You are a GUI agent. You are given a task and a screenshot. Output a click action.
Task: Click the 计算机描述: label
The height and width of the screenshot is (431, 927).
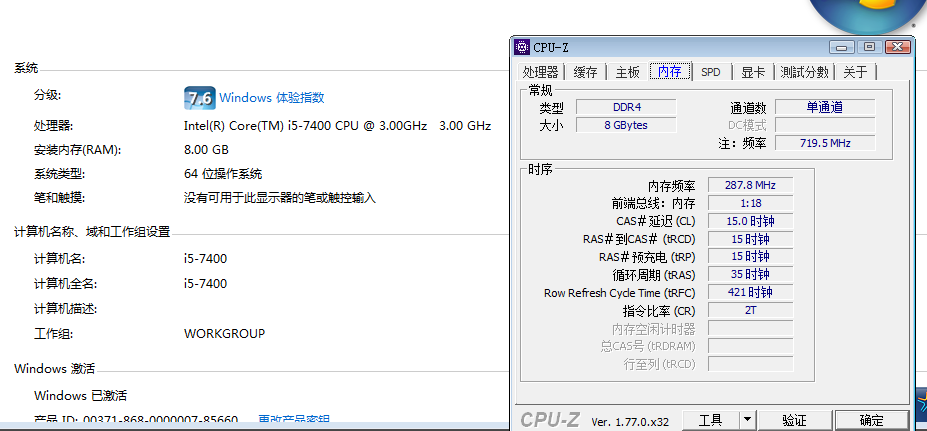point(66,309)
